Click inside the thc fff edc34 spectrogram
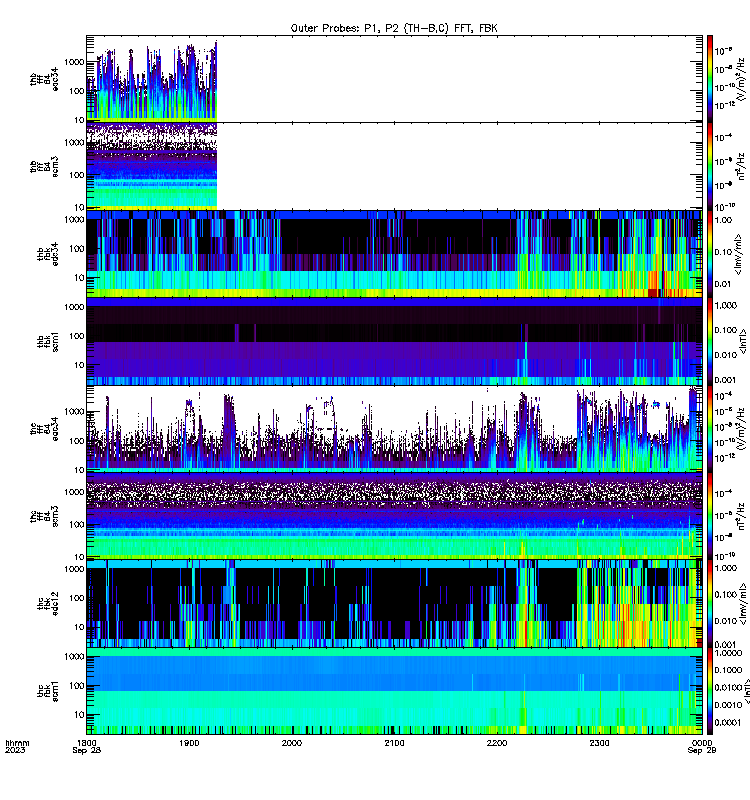Viewport: 750px width, 800px height. pyautogui.click(x=394, y=429)
